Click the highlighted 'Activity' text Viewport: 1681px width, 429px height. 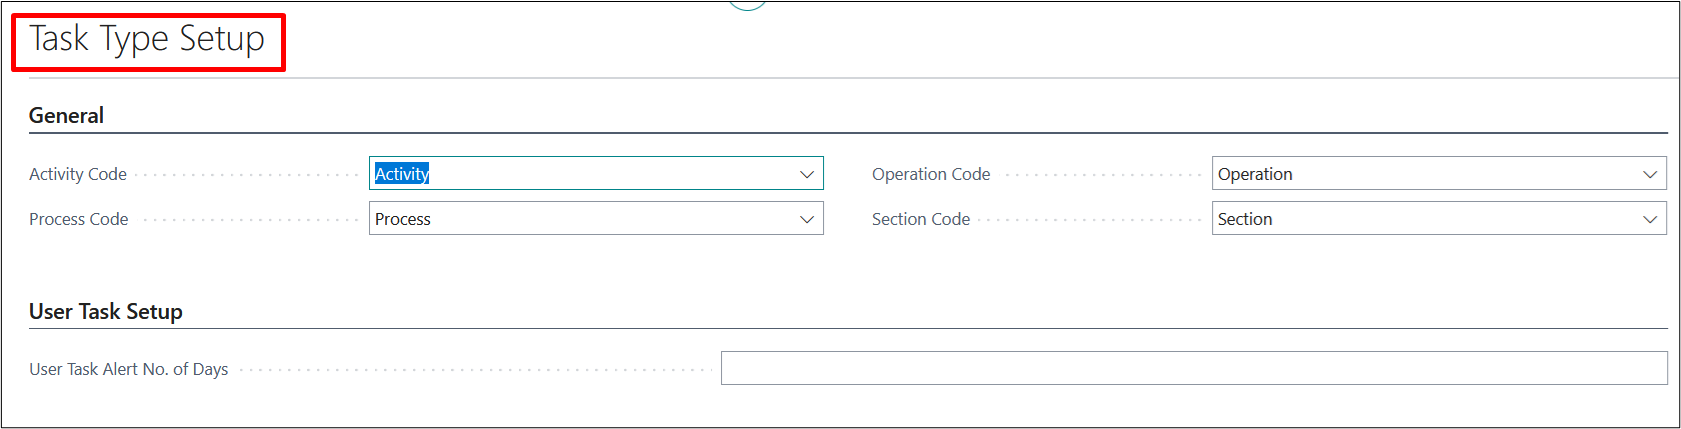click(402, 174)
